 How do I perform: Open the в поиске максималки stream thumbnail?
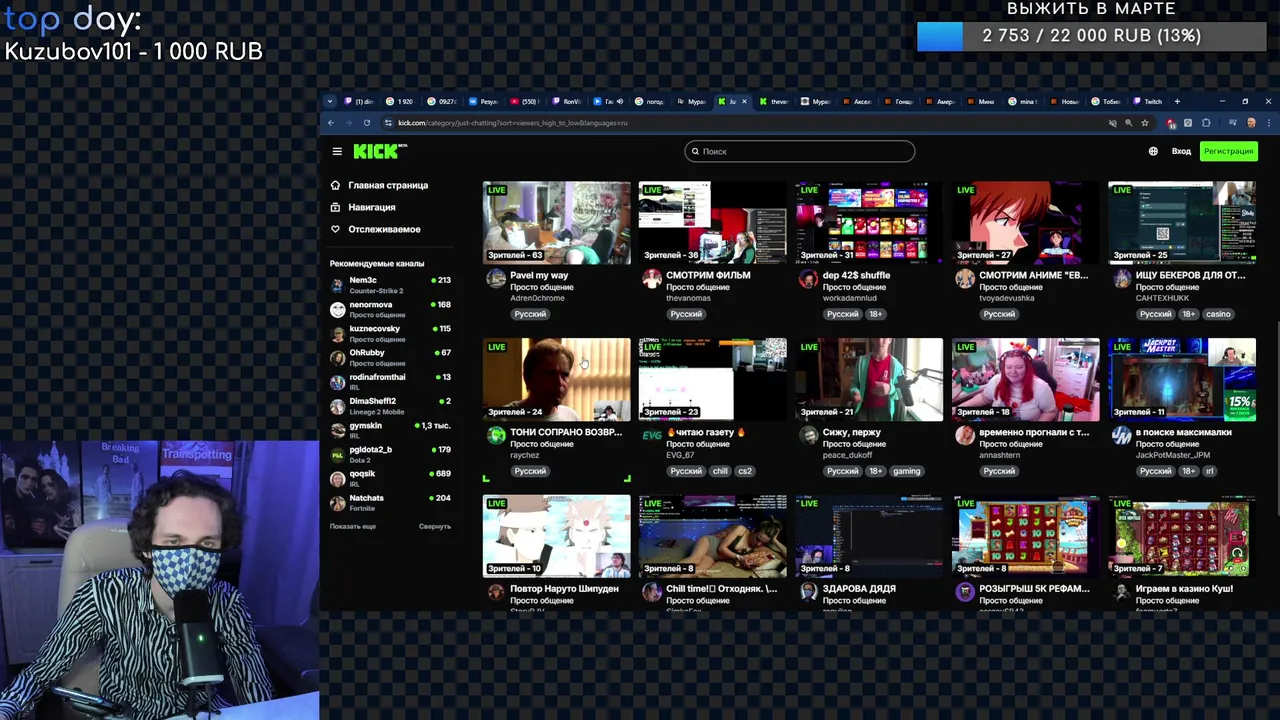pos(1182,379)
